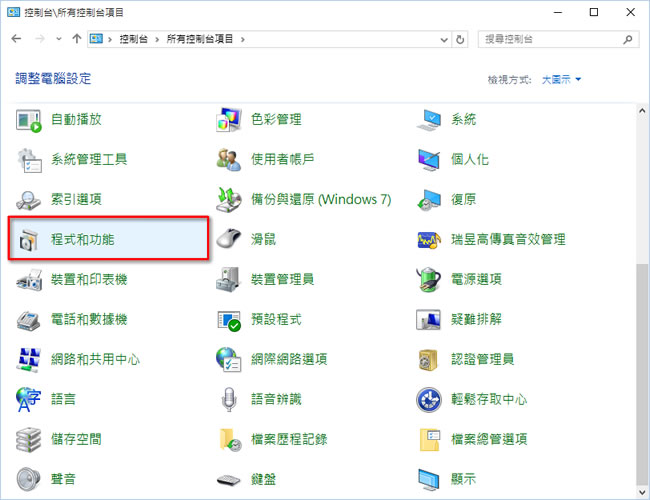The width and height of the screenshot is (650, 500).
Task: Open the 瑞昱高傳真音效管理 icon
Action: click(x=429, y=240)
